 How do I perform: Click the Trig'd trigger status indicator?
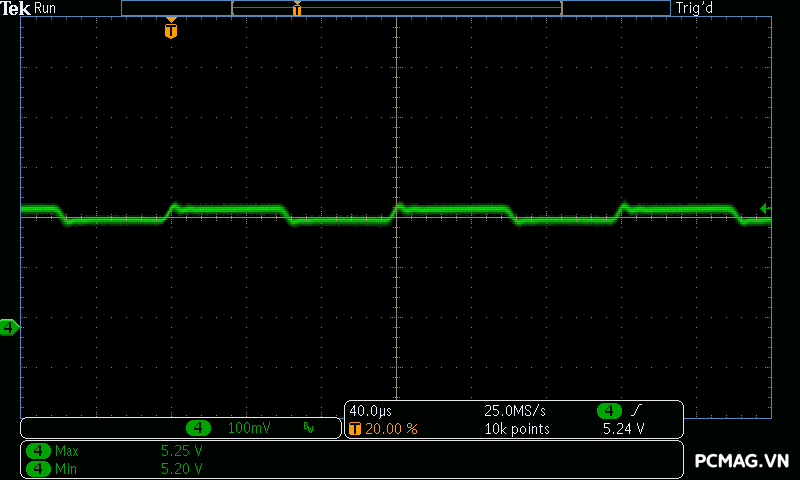(x=694, y=8)
